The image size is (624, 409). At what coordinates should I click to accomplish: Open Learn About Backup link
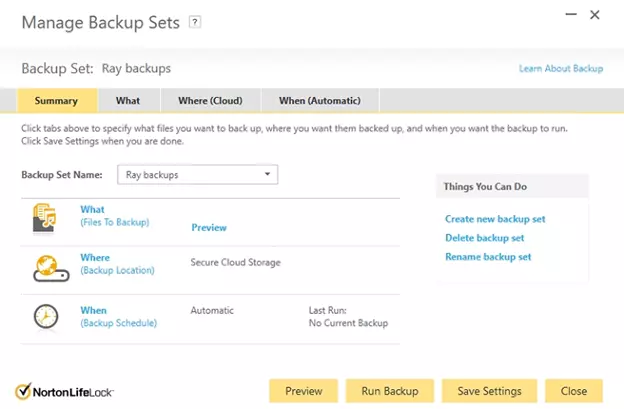pyautogui.click(x=560, y=69)
